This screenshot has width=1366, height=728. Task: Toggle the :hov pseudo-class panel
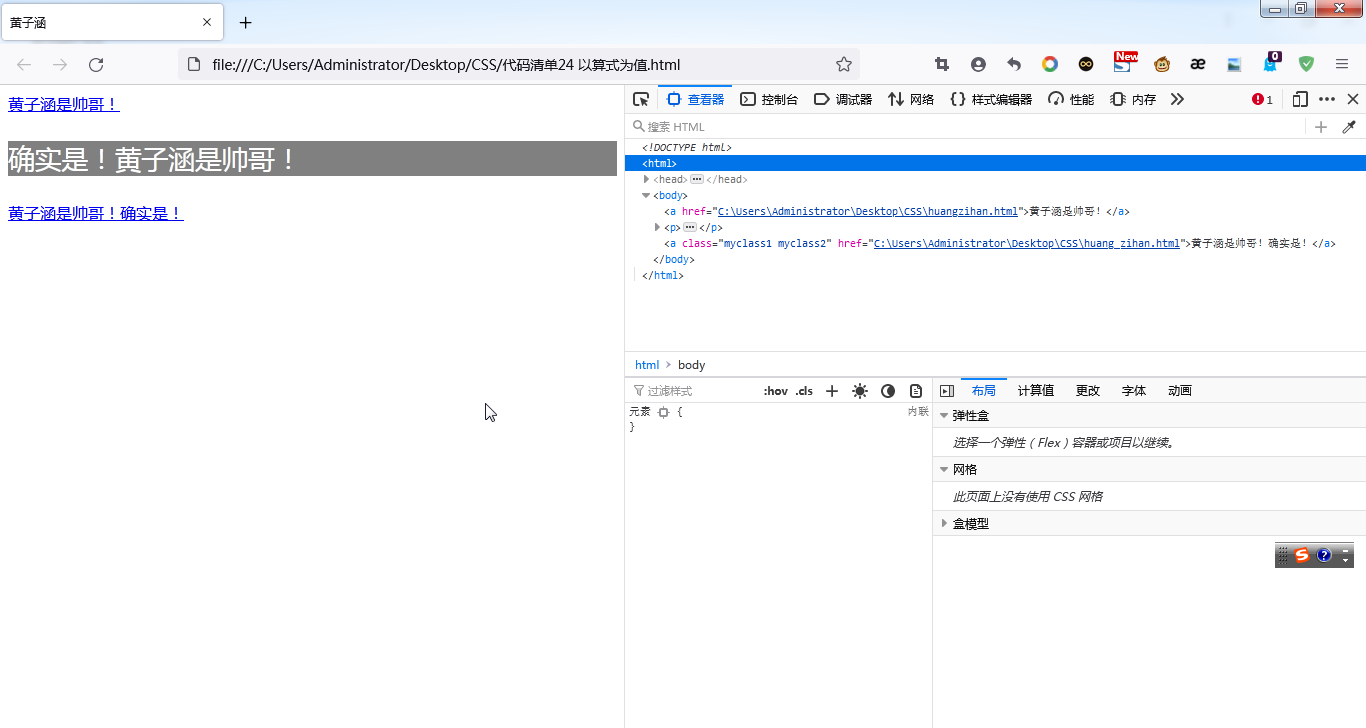click(x=775, y=391)
